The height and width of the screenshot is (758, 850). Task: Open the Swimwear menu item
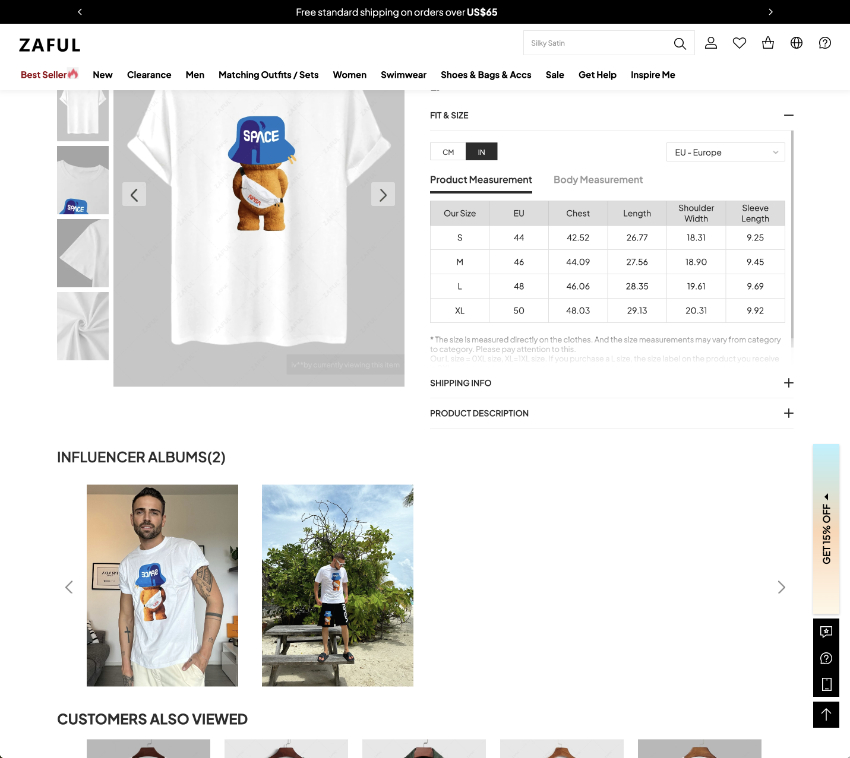click(403, 75)
